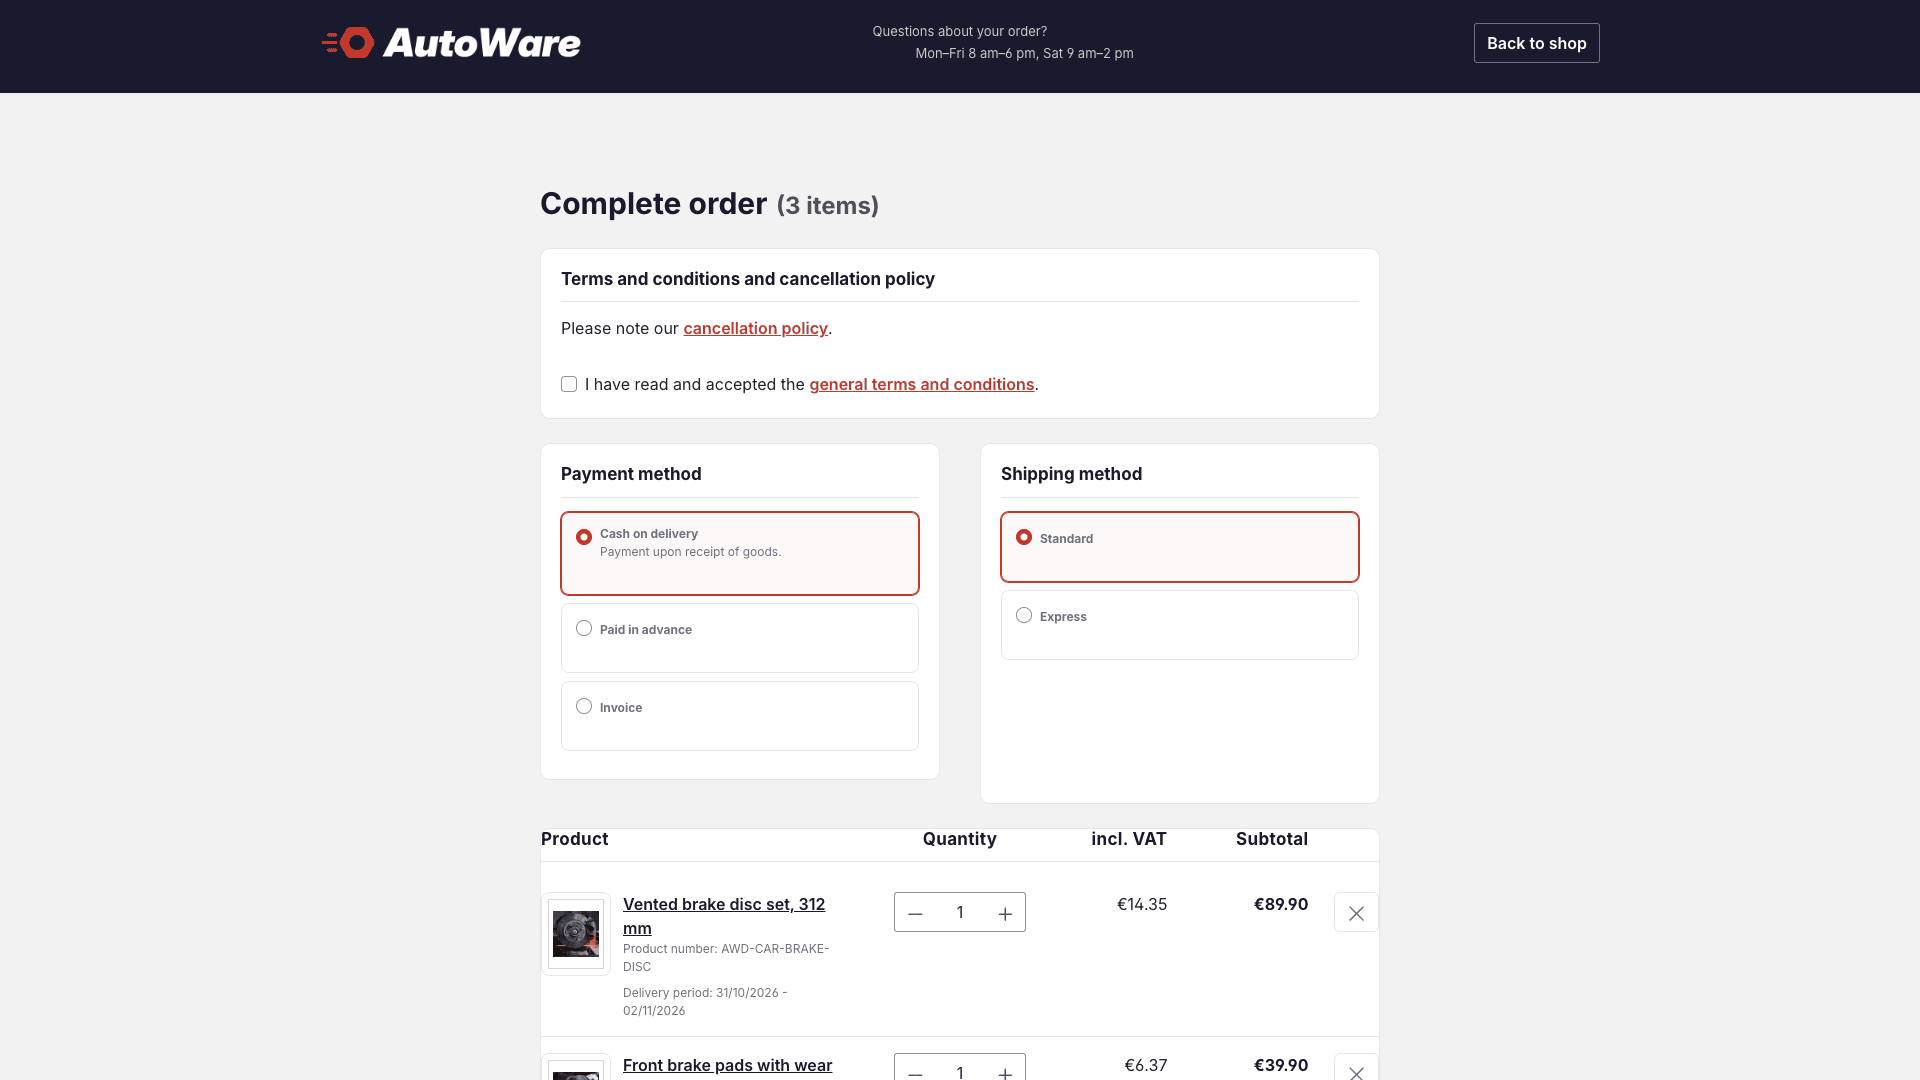Select Cash on delivery payment

[x=584, y=537]
